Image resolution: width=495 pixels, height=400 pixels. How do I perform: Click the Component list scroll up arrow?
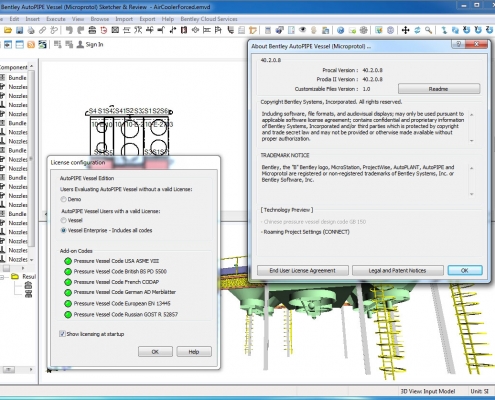click(32, 66)
